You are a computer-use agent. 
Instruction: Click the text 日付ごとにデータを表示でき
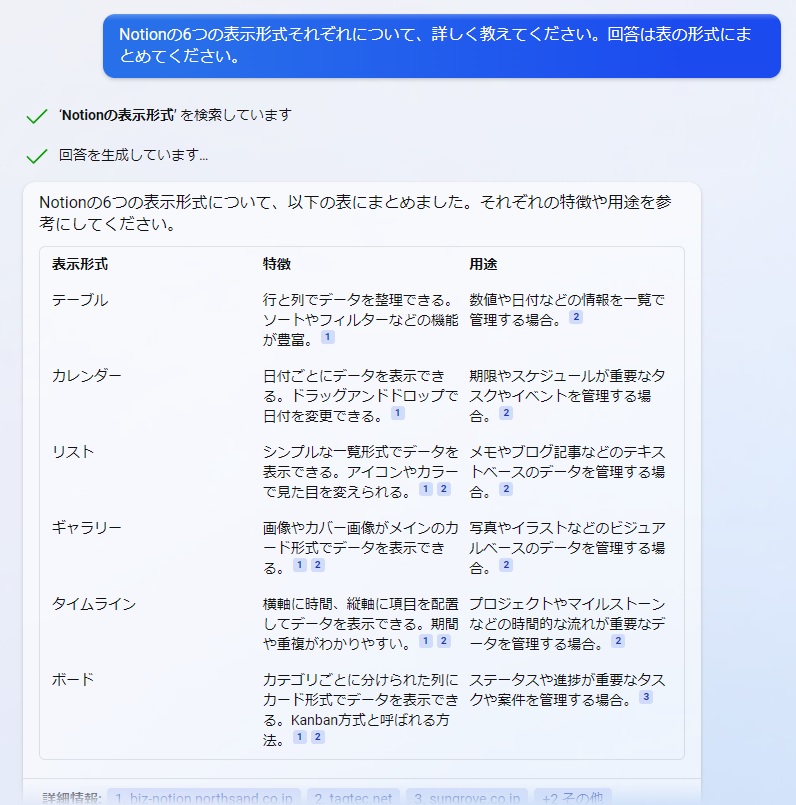point(354,376)
